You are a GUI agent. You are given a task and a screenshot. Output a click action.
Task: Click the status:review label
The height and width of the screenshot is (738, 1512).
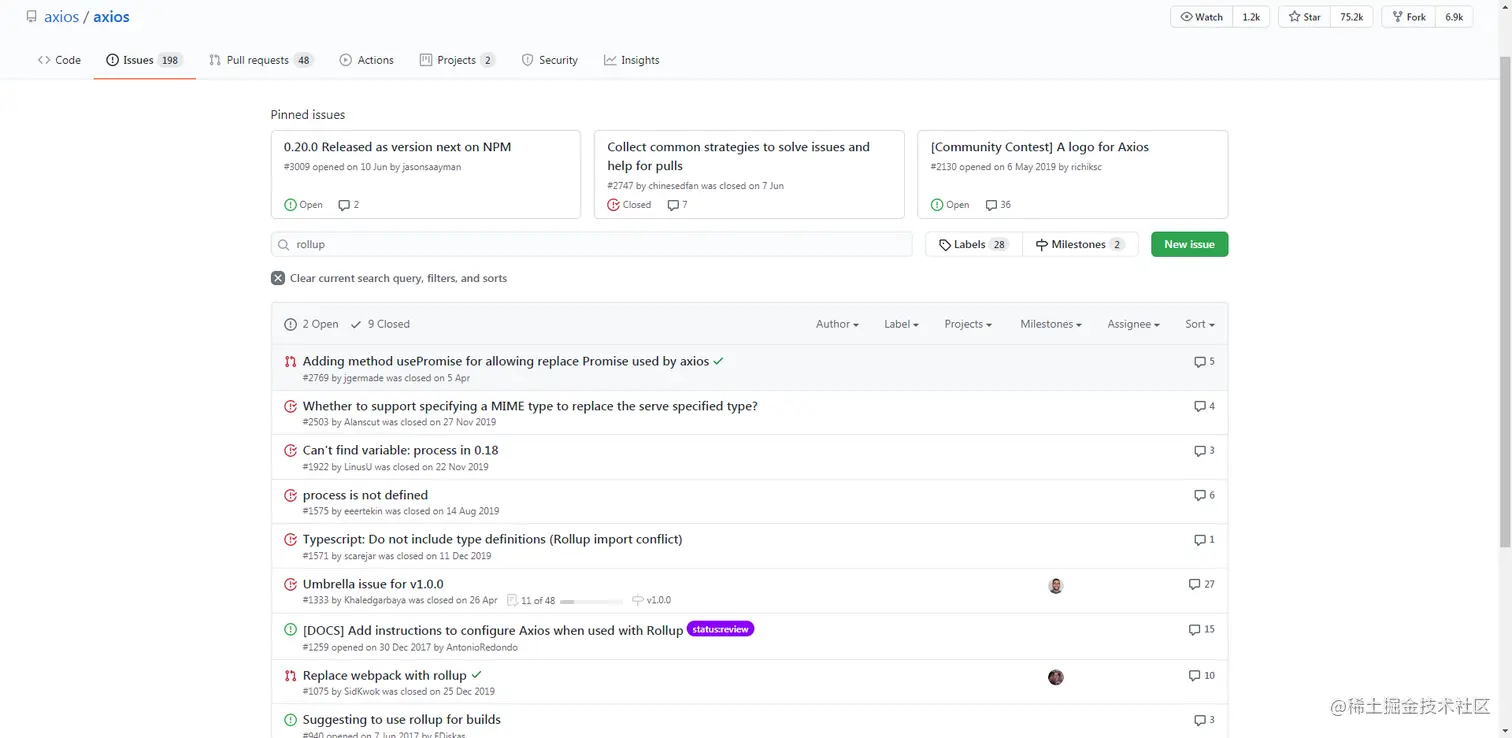pyautogui.click(x=720, y=629)
